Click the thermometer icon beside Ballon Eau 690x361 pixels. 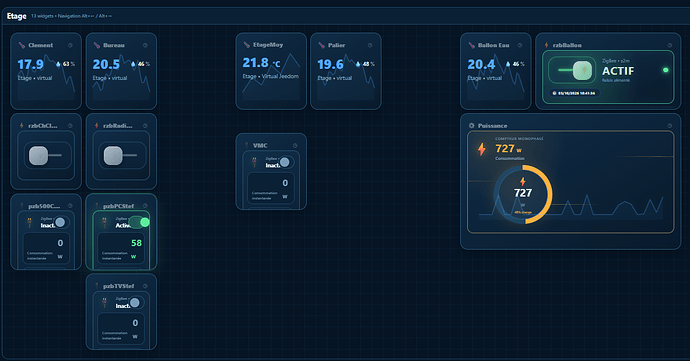[x=471, y=45]
